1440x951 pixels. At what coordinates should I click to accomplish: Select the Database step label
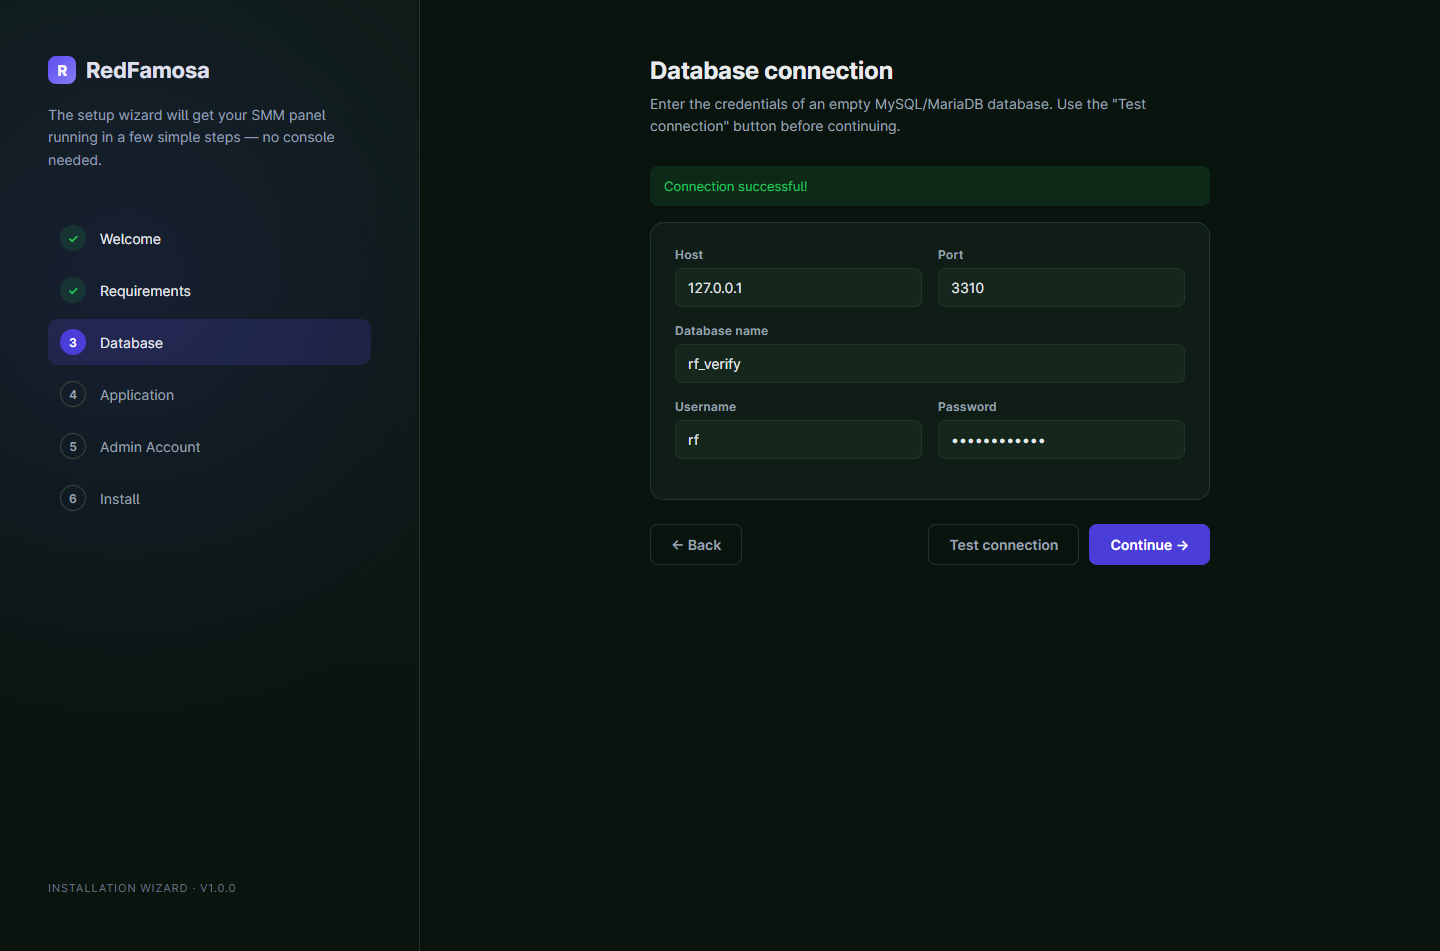click(131, 343)
